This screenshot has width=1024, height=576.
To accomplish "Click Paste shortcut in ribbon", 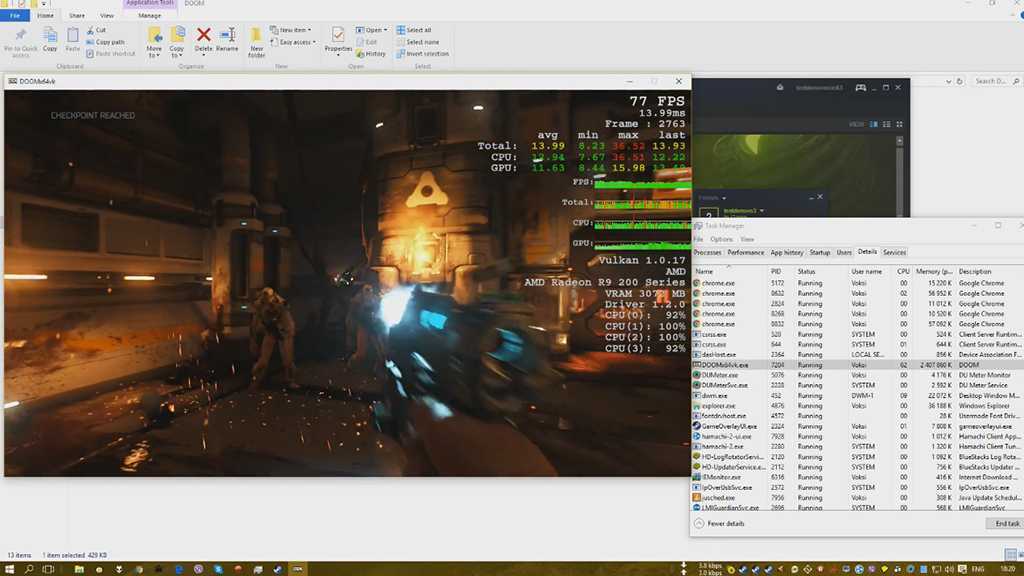I will pos(110,54).
